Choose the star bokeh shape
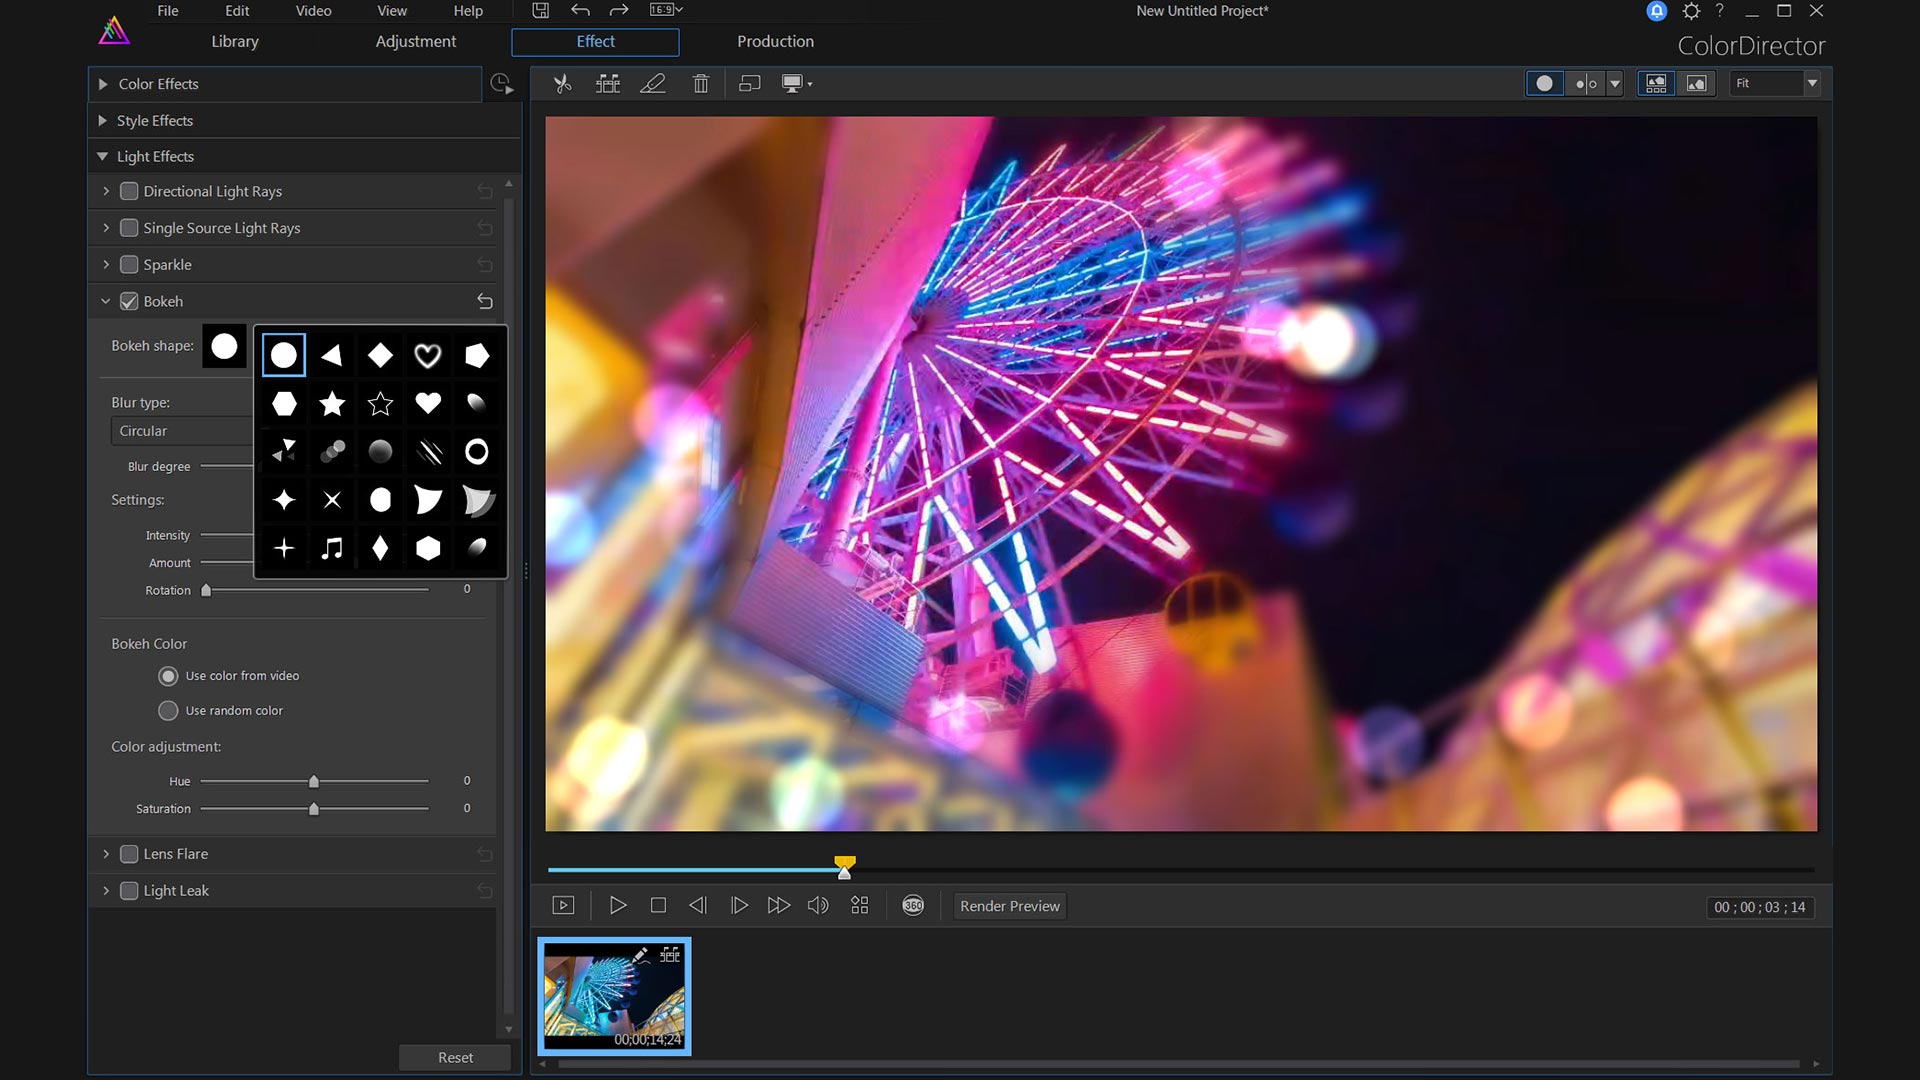 click(332, 404)
